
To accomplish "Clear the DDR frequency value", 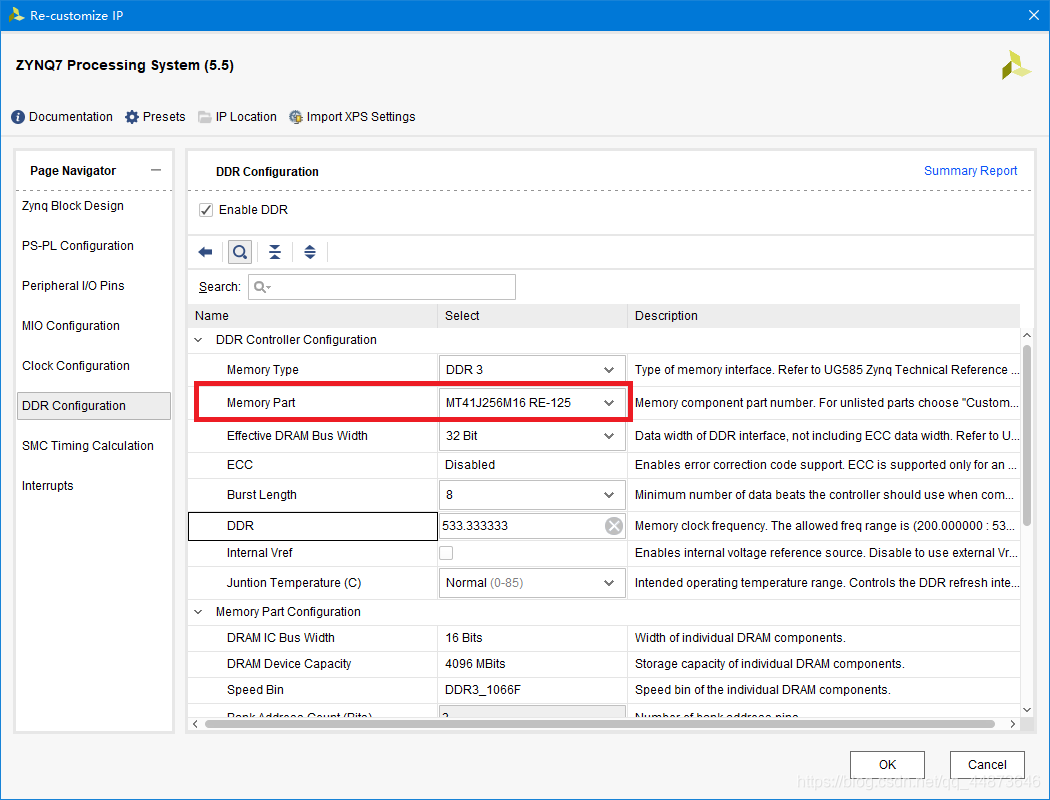I will (x=613, y=526).
